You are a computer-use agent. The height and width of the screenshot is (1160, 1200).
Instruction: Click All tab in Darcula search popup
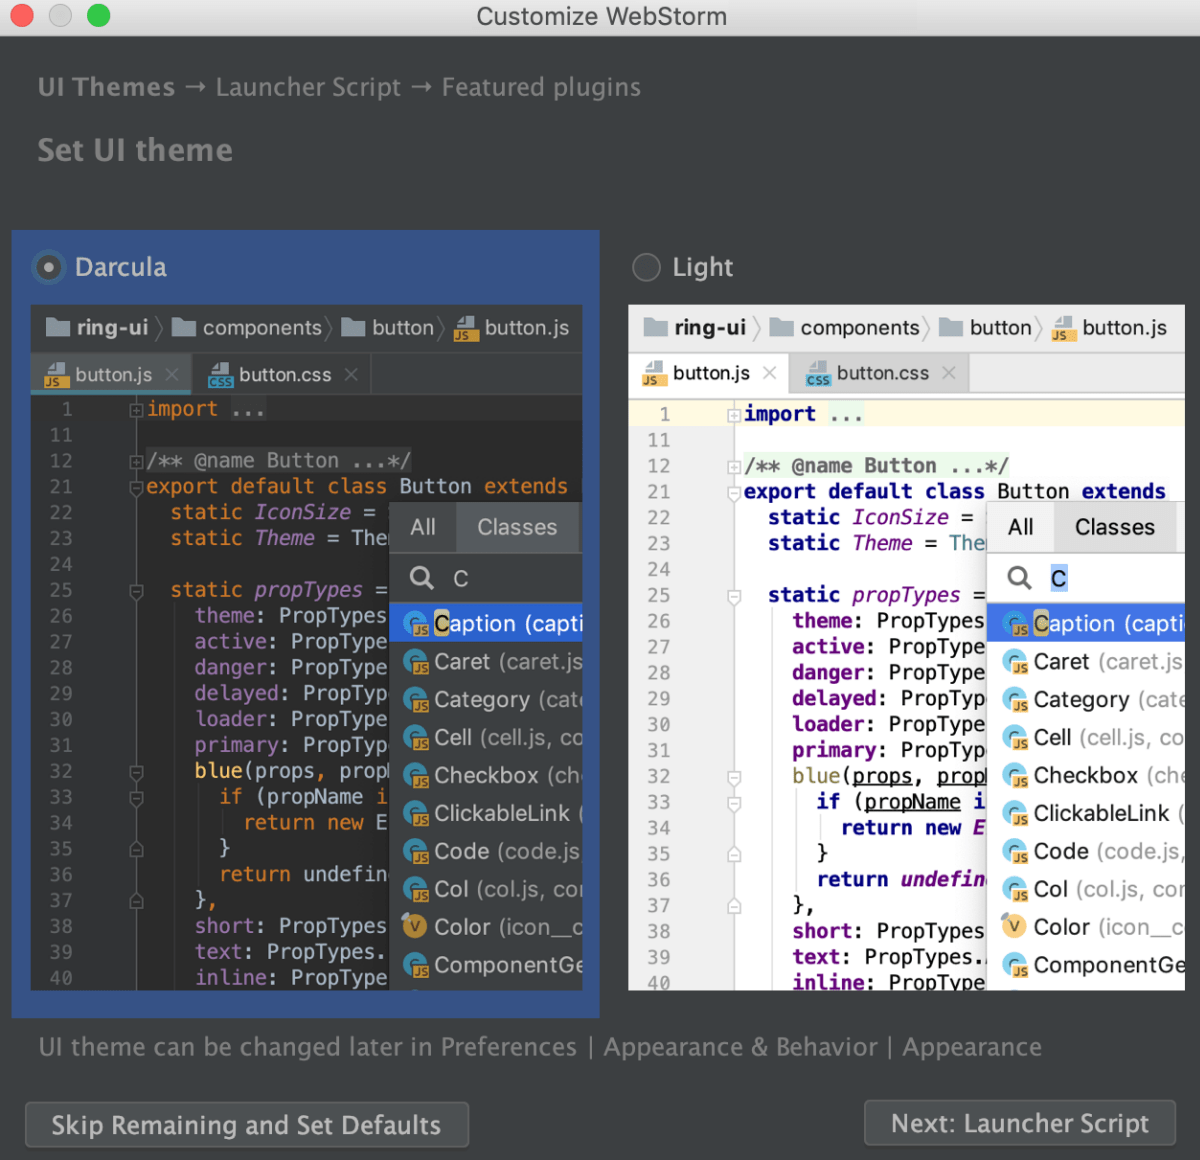(x=423, y=527)
